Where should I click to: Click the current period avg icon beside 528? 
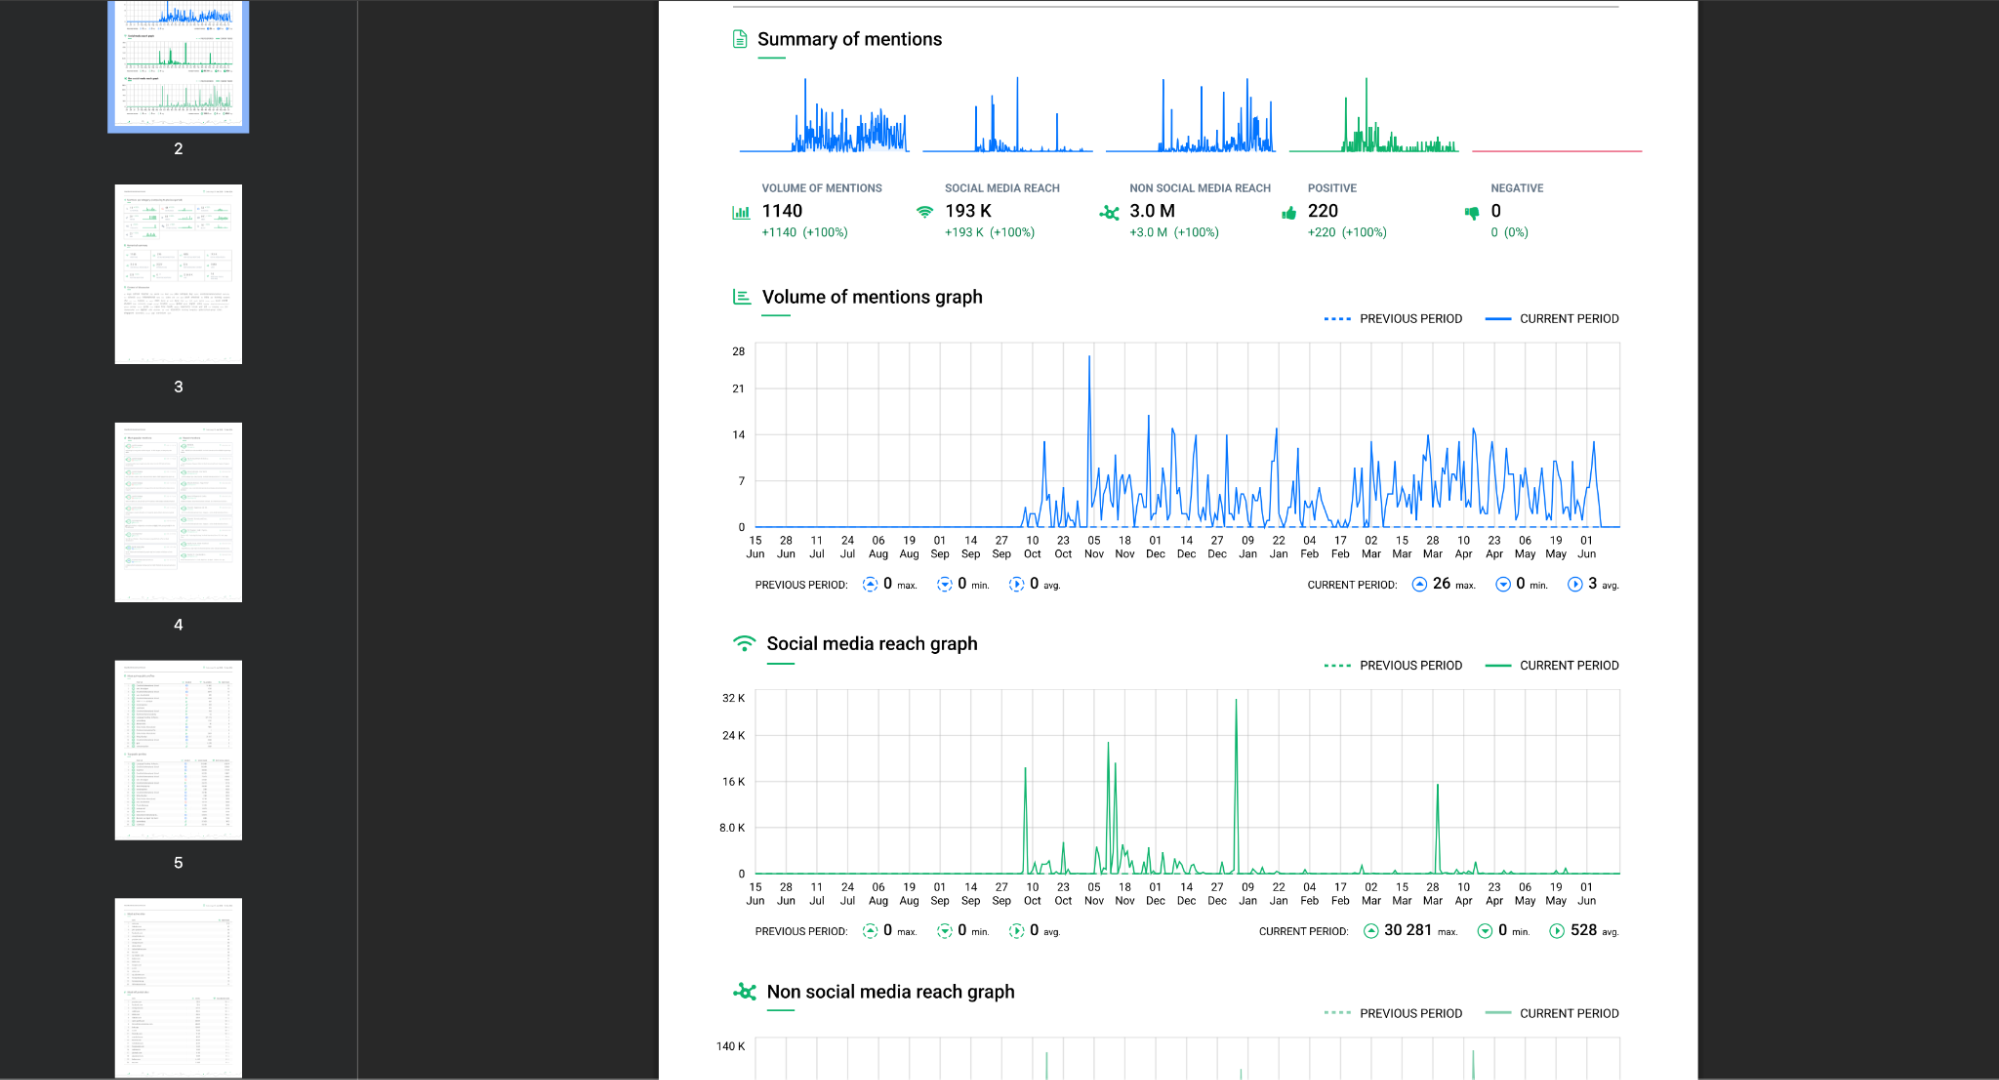point(1557,931)
